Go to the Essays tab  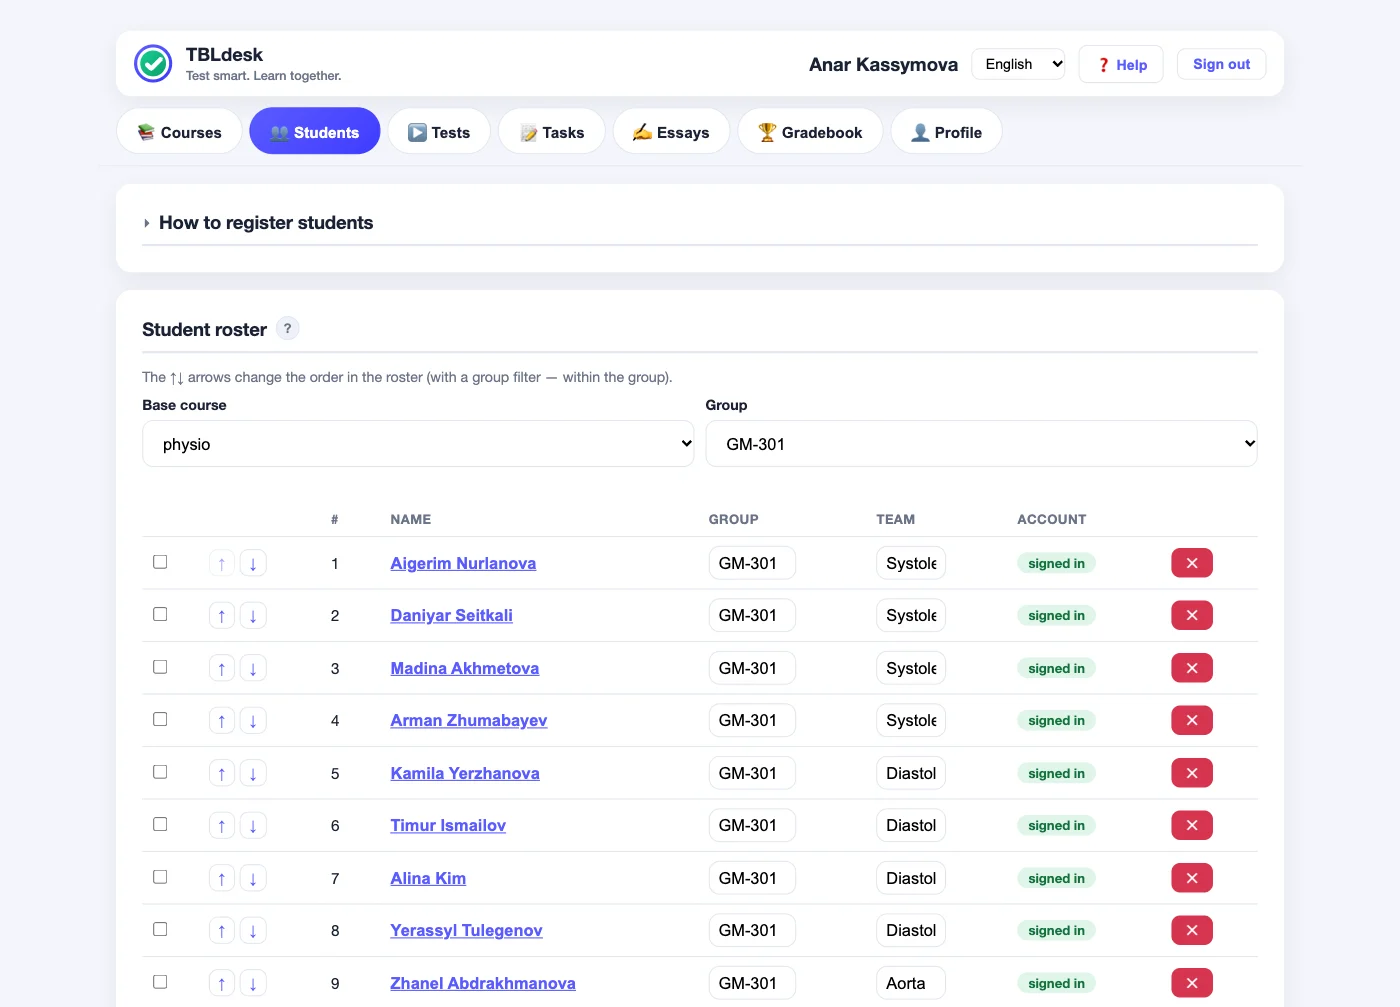pyautogui.click(x=671, y=132)
